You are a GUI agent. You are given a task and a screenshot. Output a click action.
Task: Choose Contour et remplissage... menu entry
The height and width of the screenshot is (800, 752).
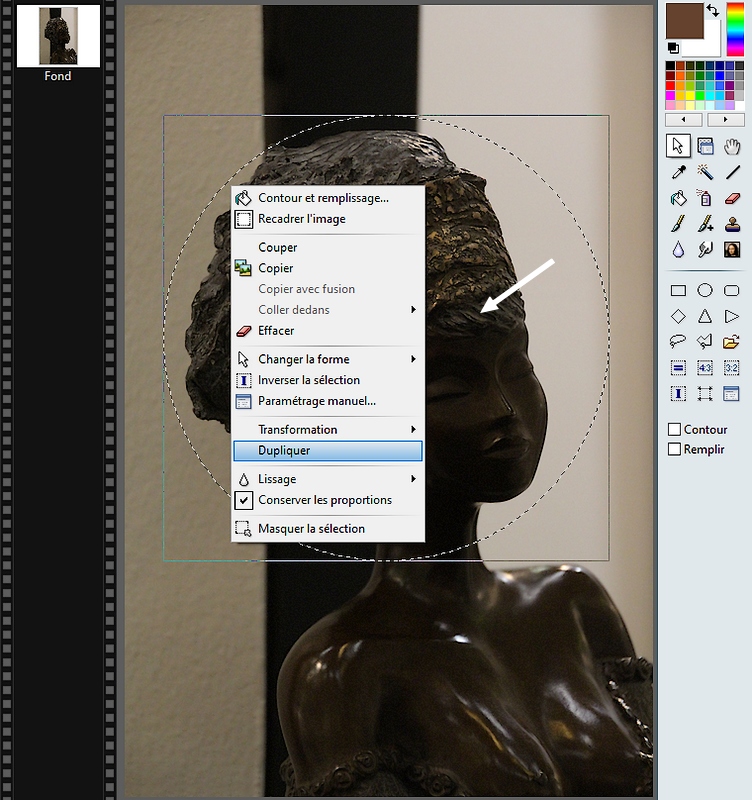[328, 198]
